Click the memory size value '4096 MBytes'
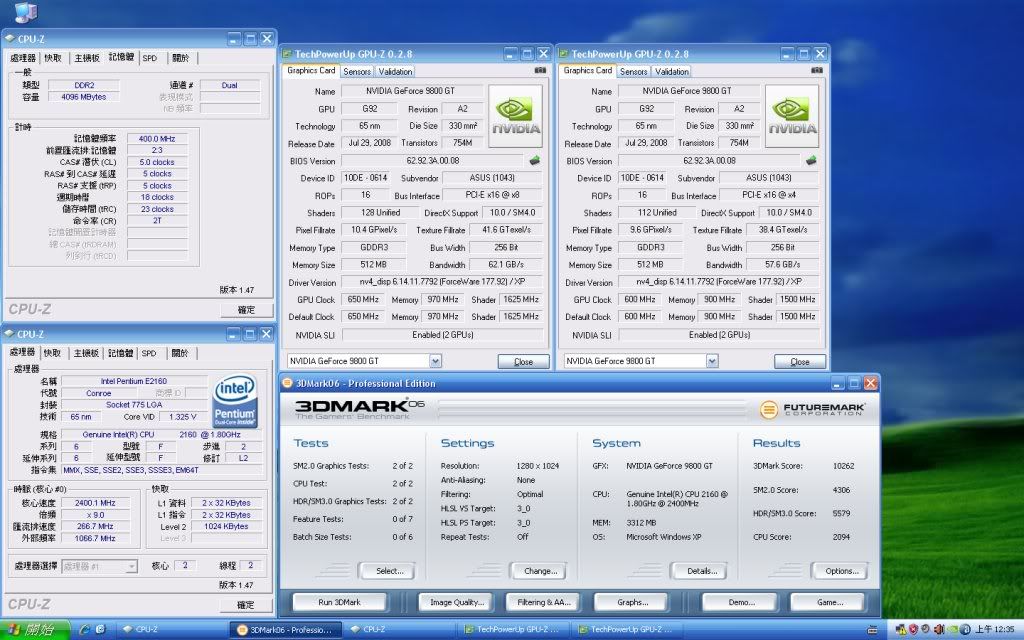1024x640 pixels. (84, 97)
